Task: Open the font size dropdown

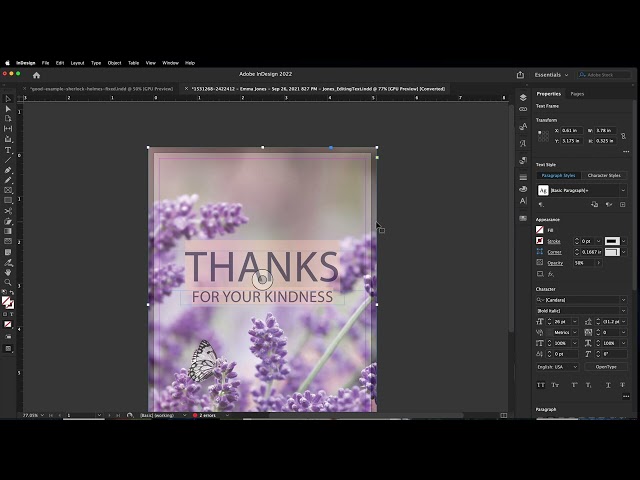Action: tap(575, 322)
